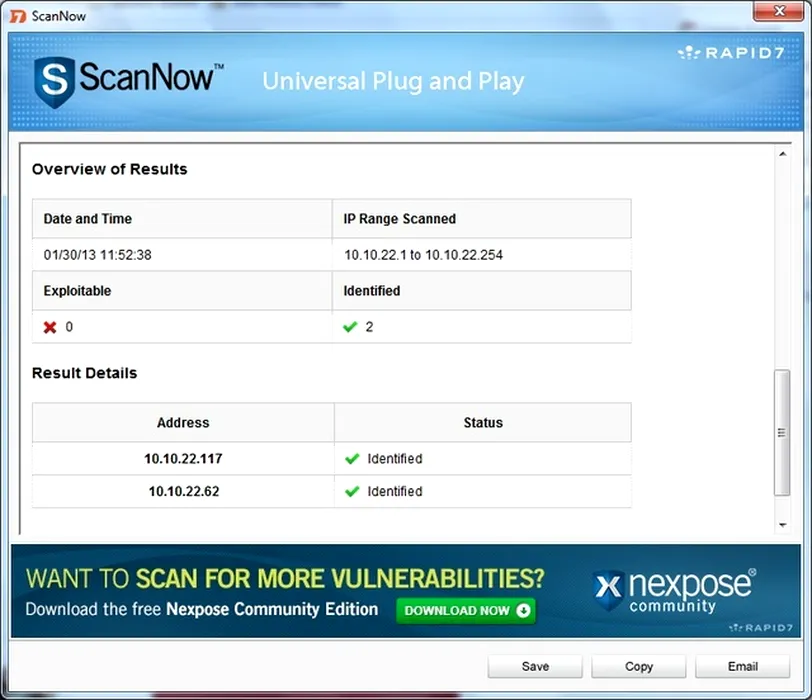Click the red X Exploitable icon
The image size is (812, 700).
click(50, 327)
